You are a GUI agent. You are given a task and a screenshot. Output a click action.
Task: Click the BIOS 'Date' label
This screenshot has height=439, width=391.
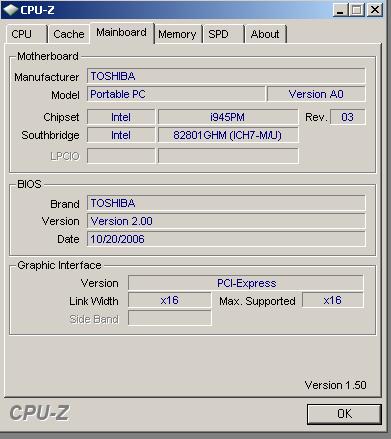coord(68,239)
